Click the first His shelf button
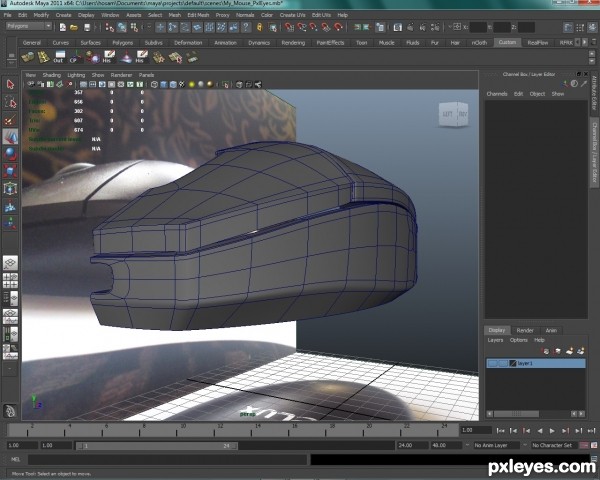The width and height of the screenshot is (600, 480). (108, 57)
